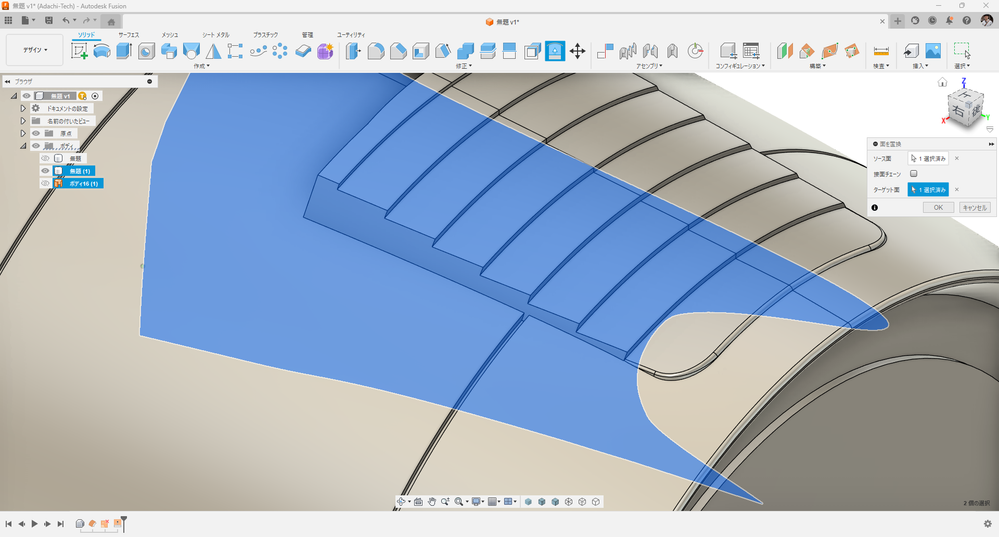This screenshot has width=999, height=537.
Task: Click the Save icon
Action: [x=48, y=20]
